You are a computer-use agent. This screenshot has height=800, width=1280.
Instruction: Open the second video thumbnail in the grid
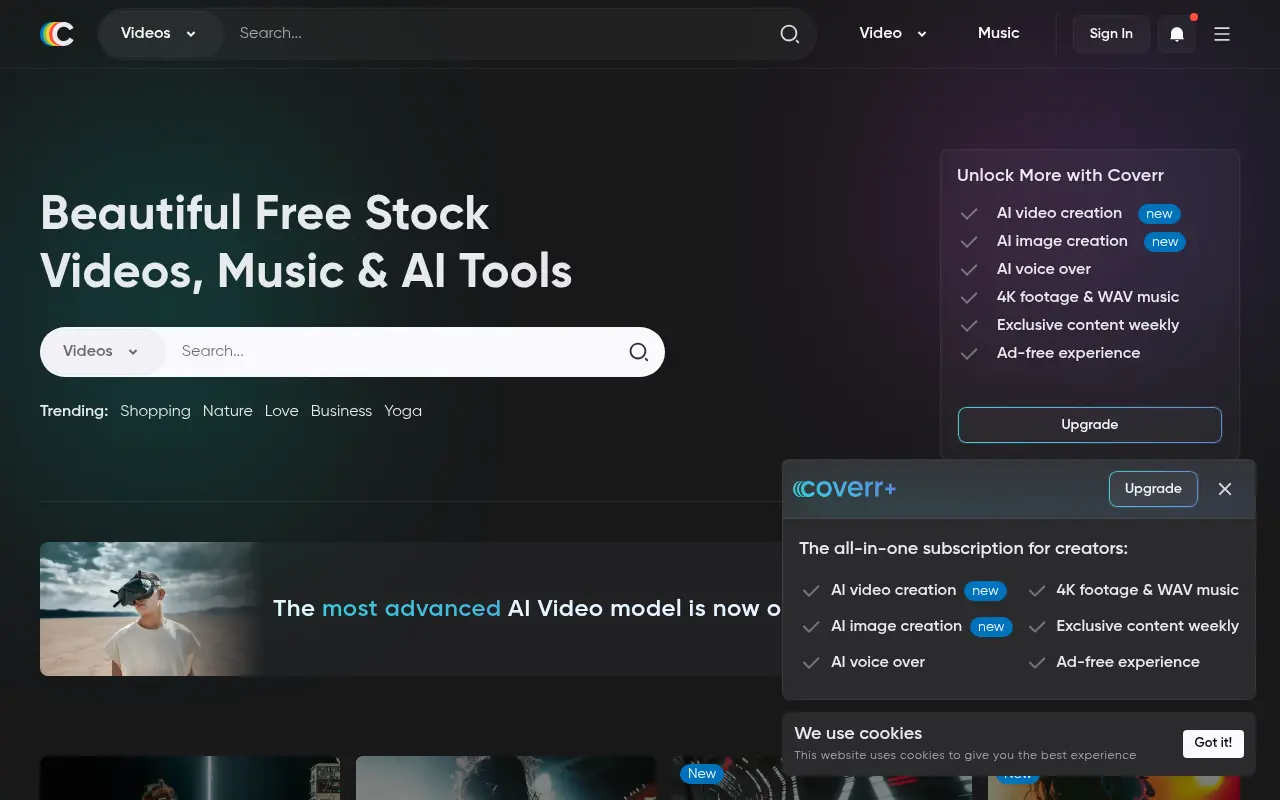click(506, 778)
